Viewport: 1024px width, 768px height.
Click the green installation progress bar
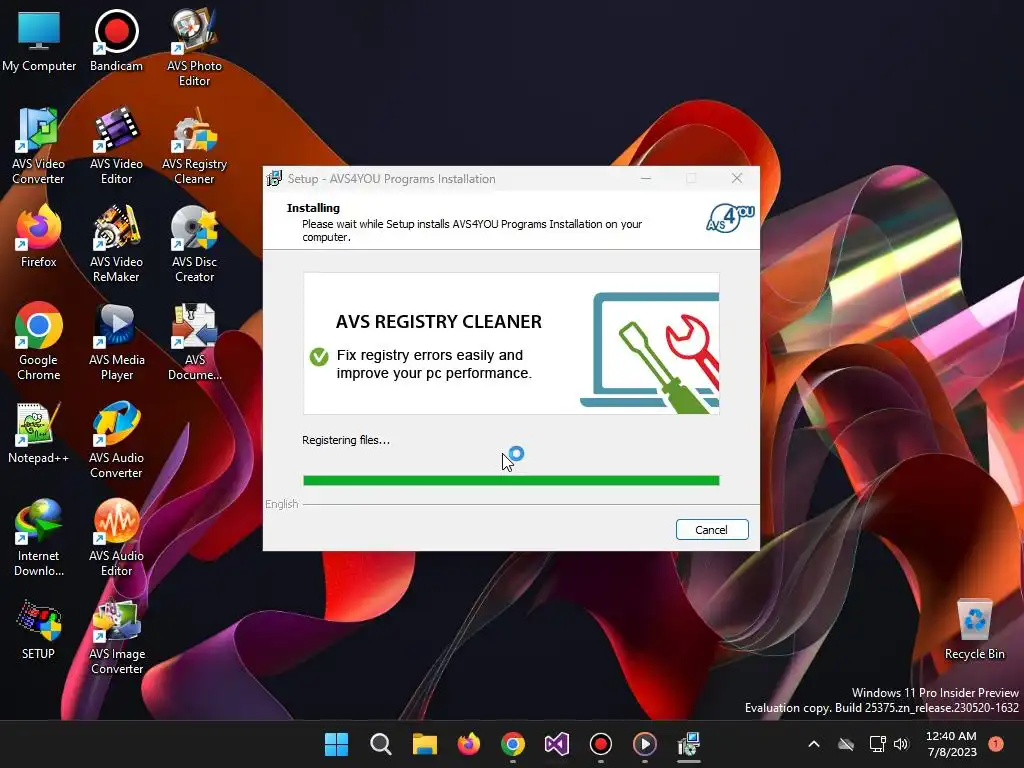click(x=511, y=481)
